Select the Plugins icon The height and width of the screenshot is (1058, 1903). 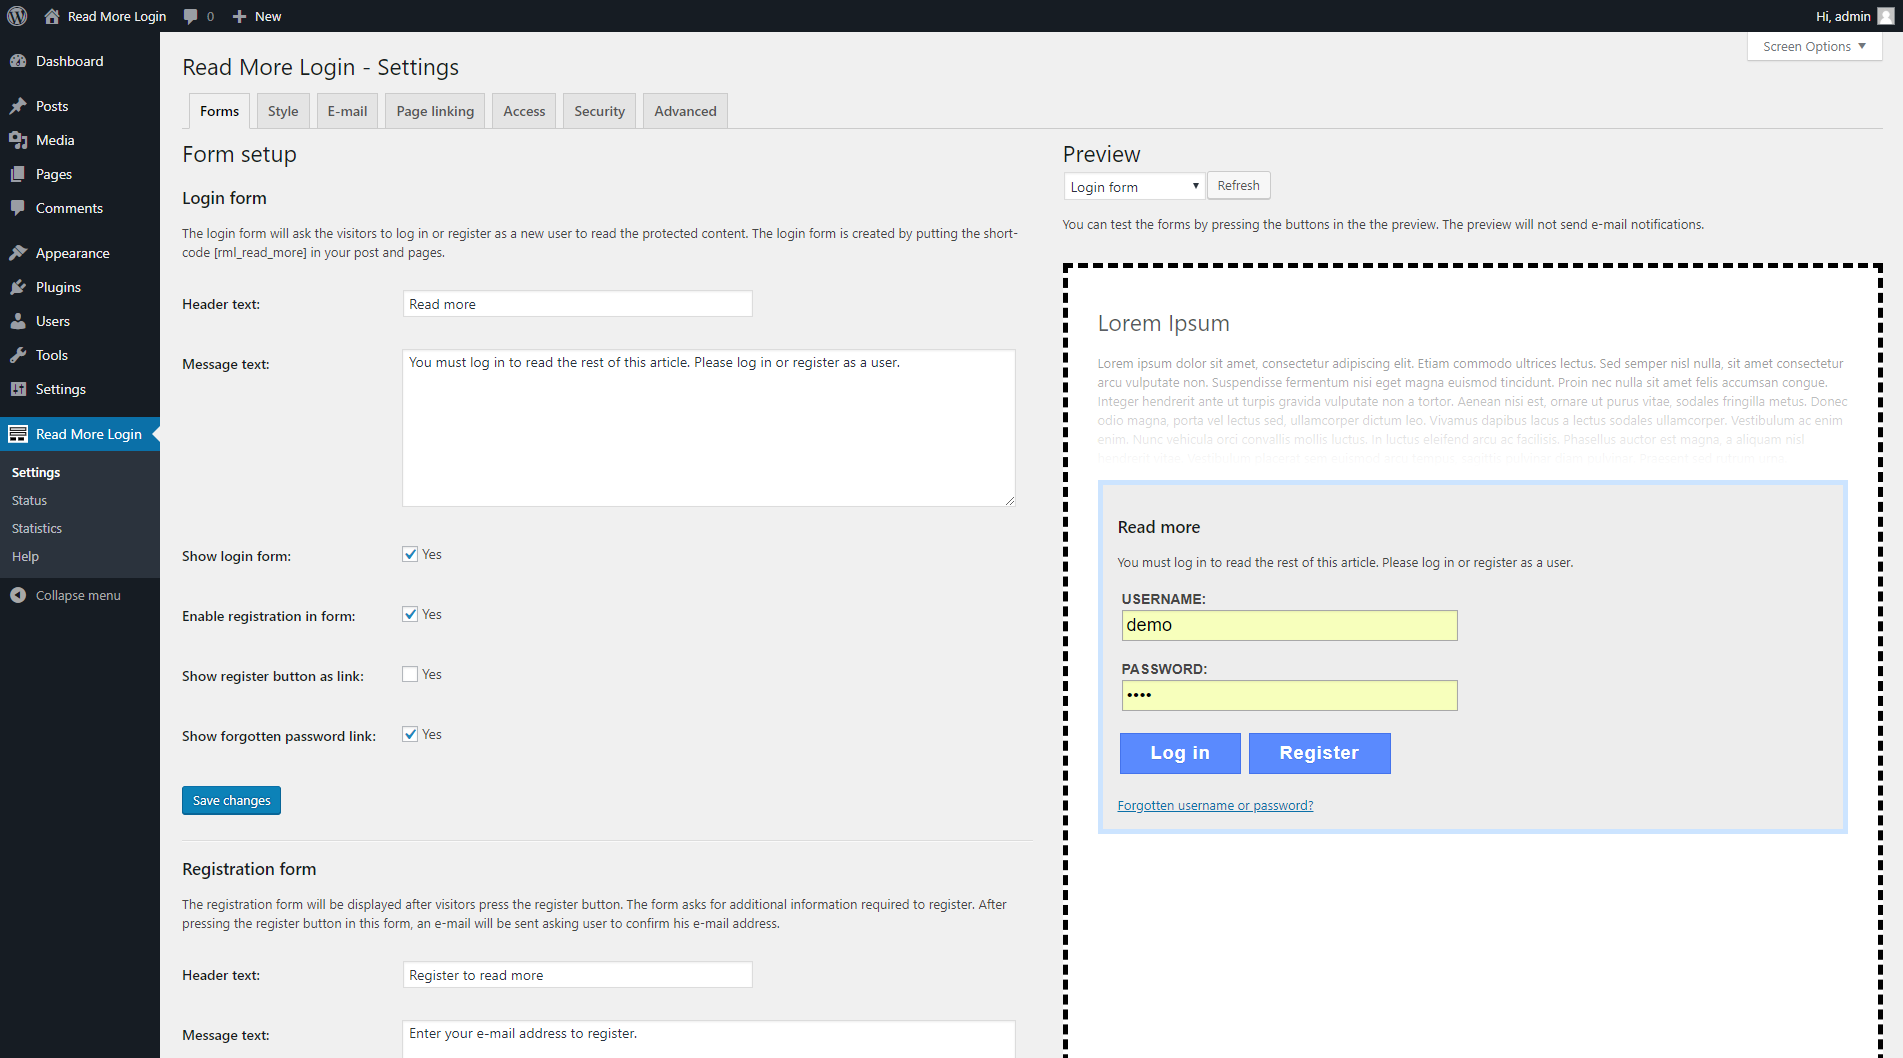[20, 287]
